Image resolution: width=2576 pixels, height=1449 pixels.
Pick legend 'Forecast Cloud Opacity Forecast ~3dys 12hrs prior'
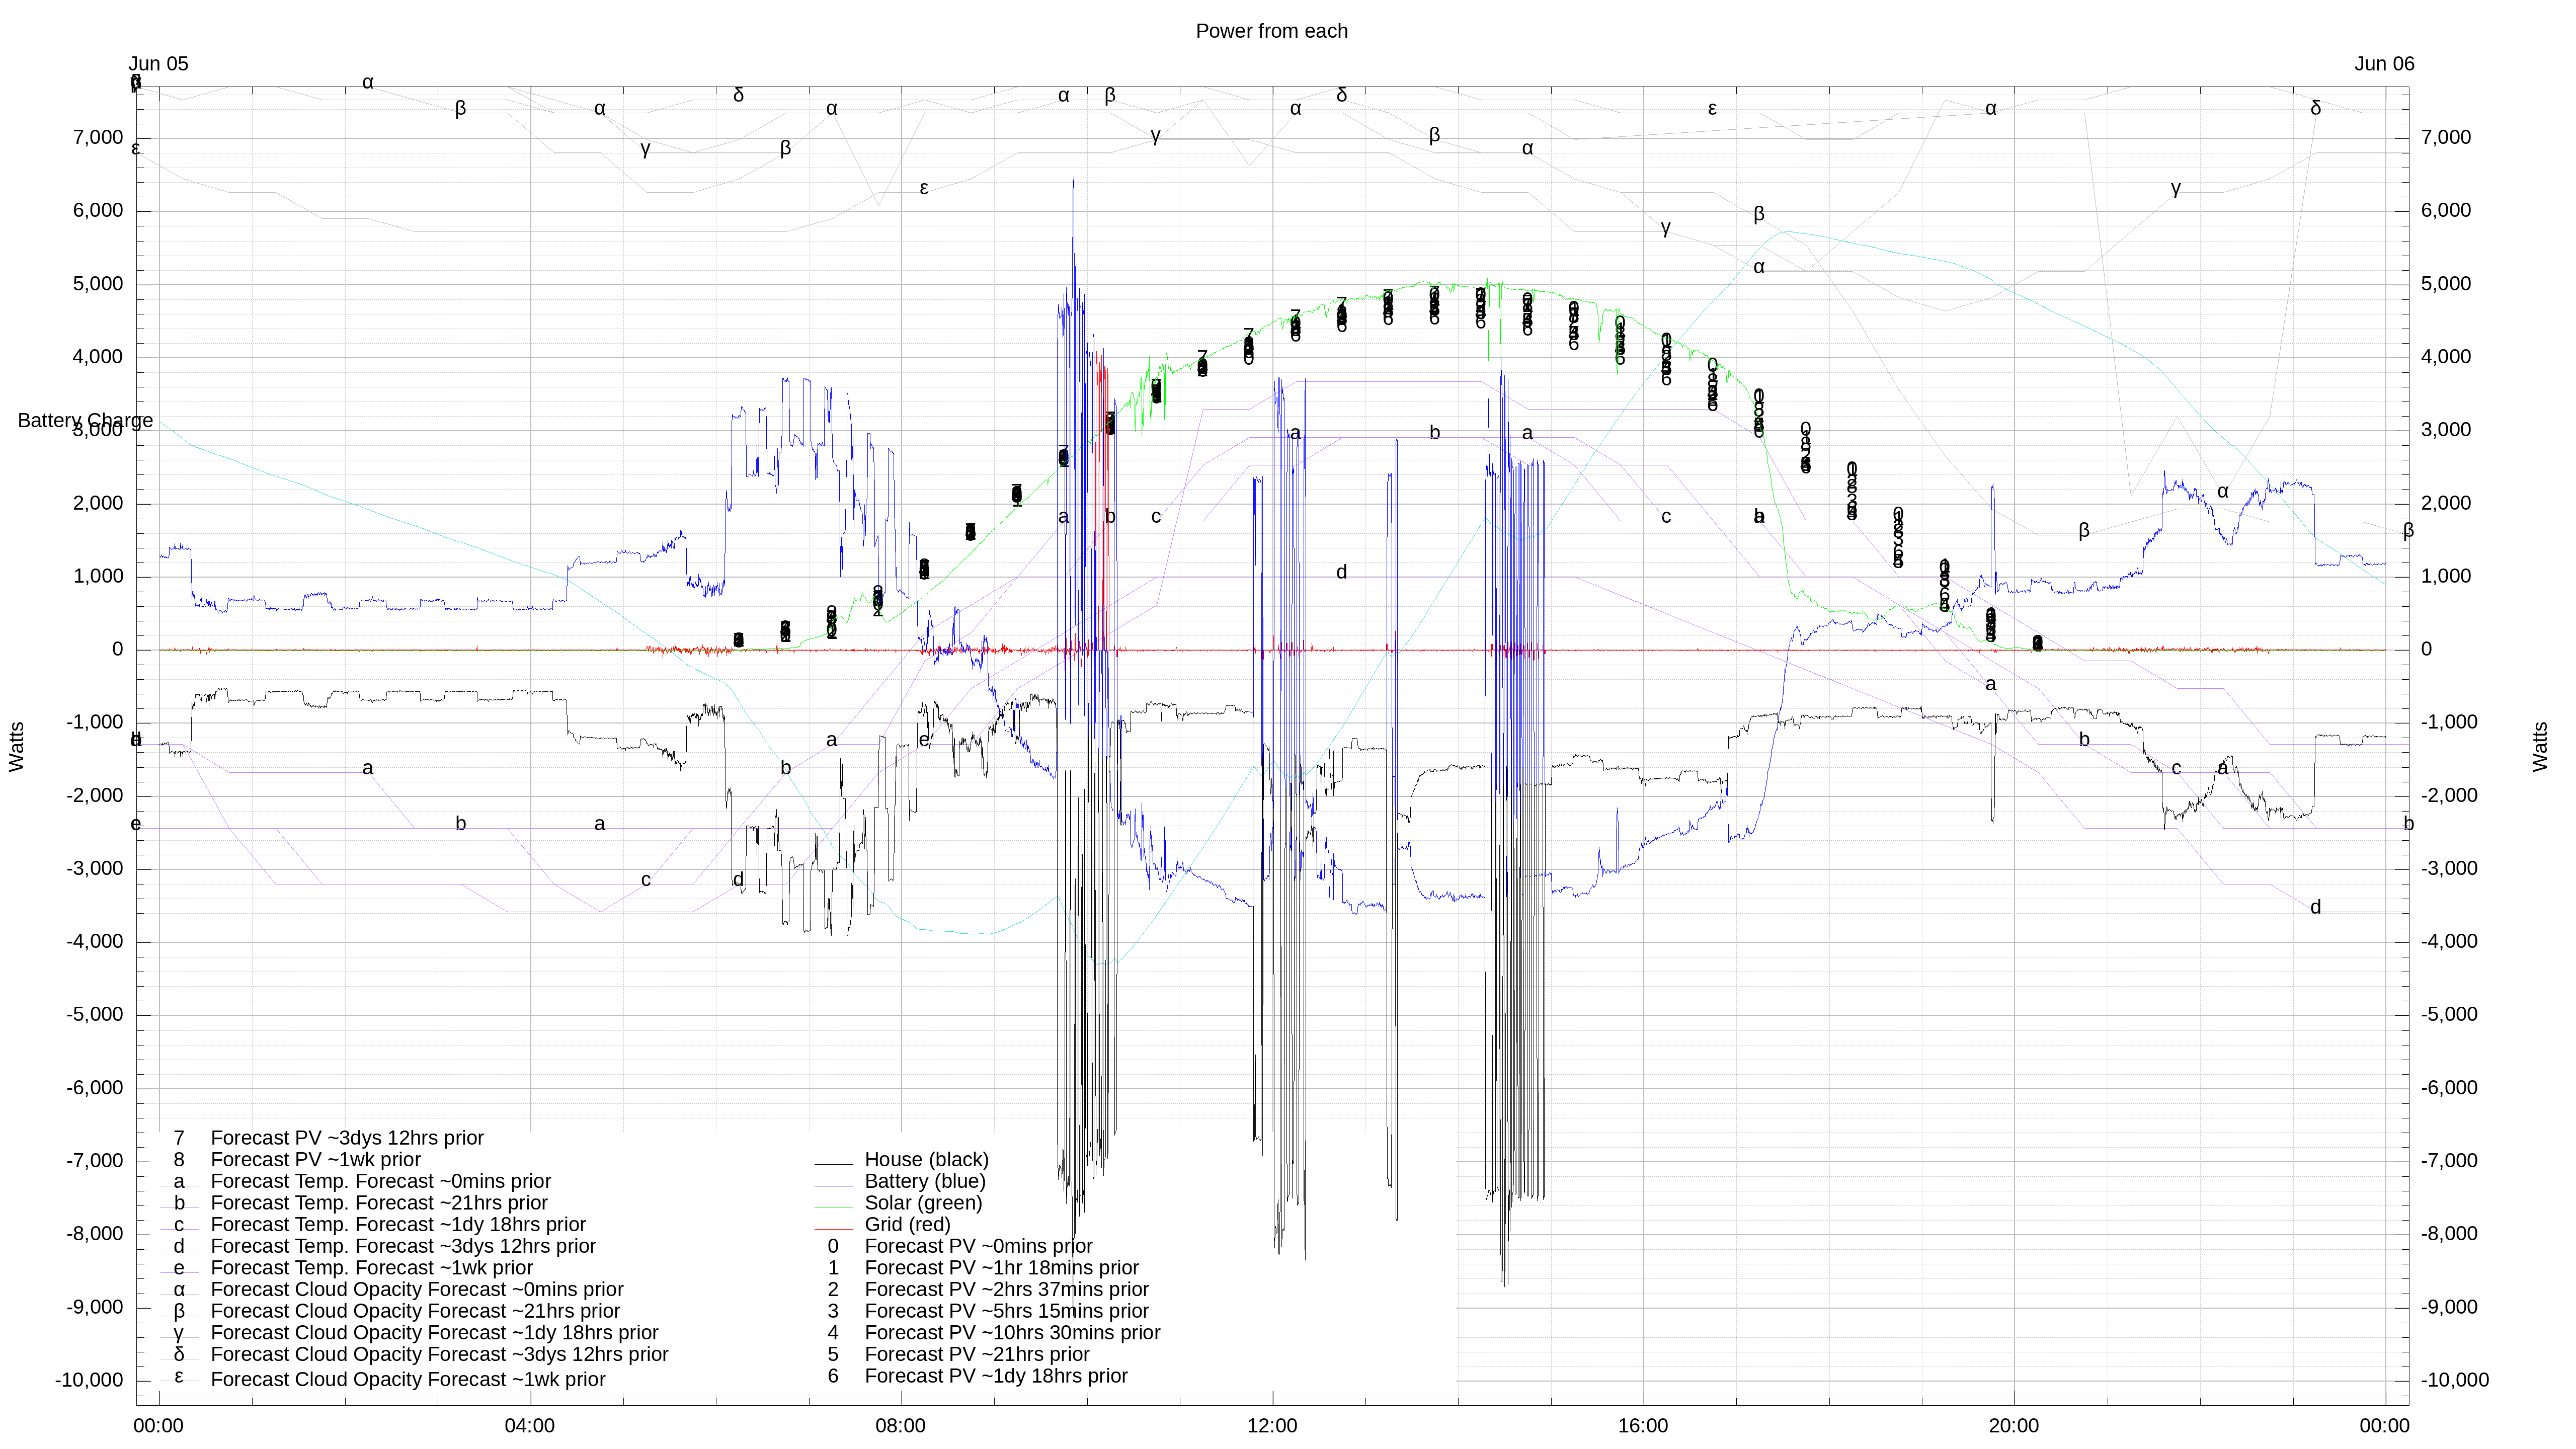tap(439, 1355)
